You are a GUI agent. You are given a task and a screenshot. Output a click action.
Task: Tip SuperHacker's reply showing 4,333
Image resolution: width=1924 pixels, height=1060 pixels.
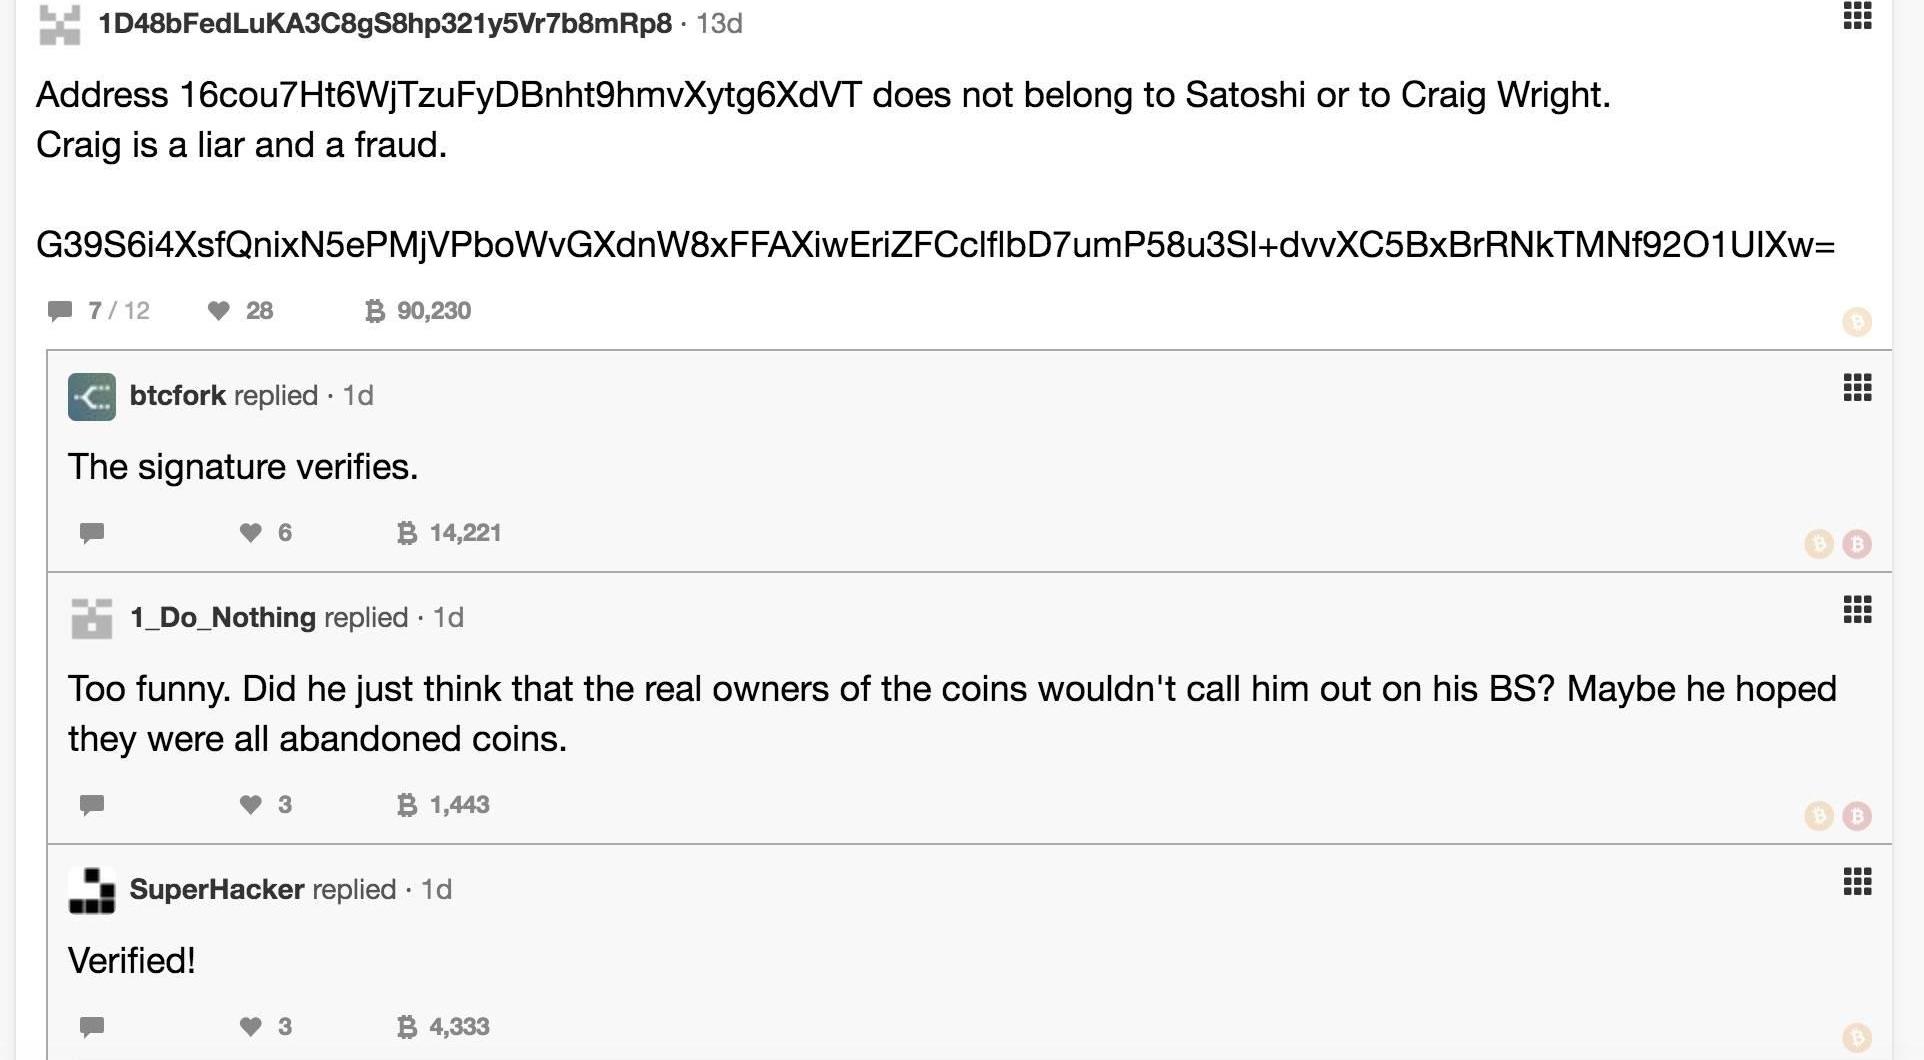point(407,1027)
